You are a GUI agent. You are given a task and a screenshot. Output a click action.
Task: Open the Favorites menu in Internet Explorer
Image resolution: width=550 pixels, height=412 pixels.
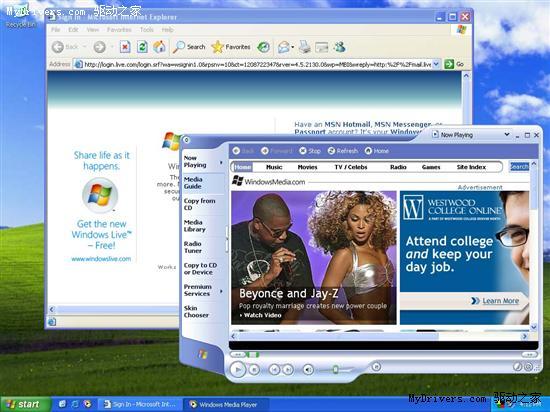tap(119, 30)
